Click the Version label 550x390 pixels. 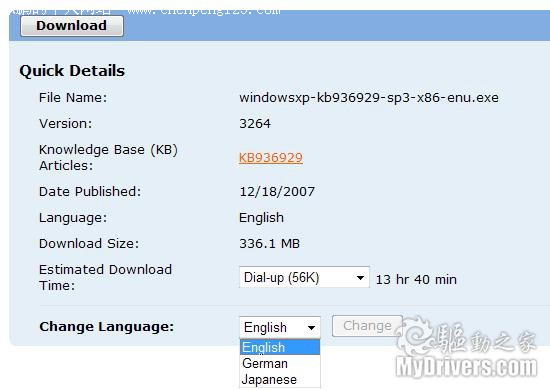[66, 123]
